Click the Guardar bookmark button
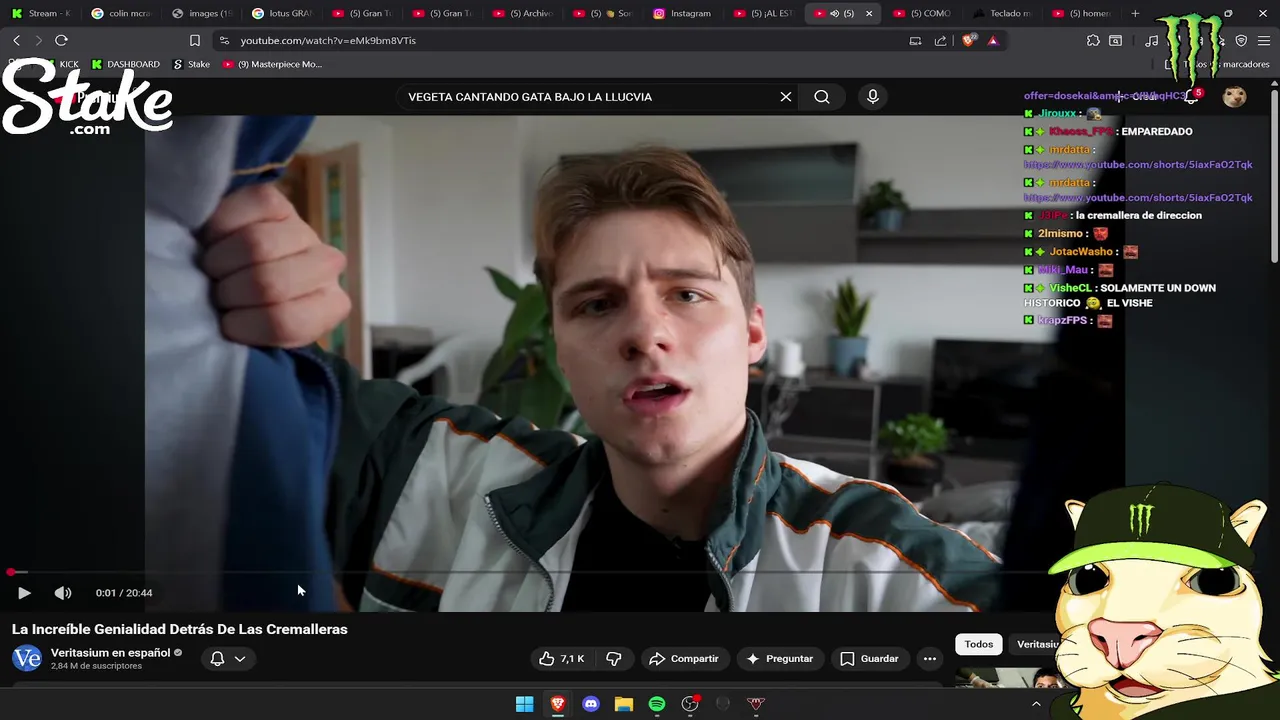 click(869, 659)
